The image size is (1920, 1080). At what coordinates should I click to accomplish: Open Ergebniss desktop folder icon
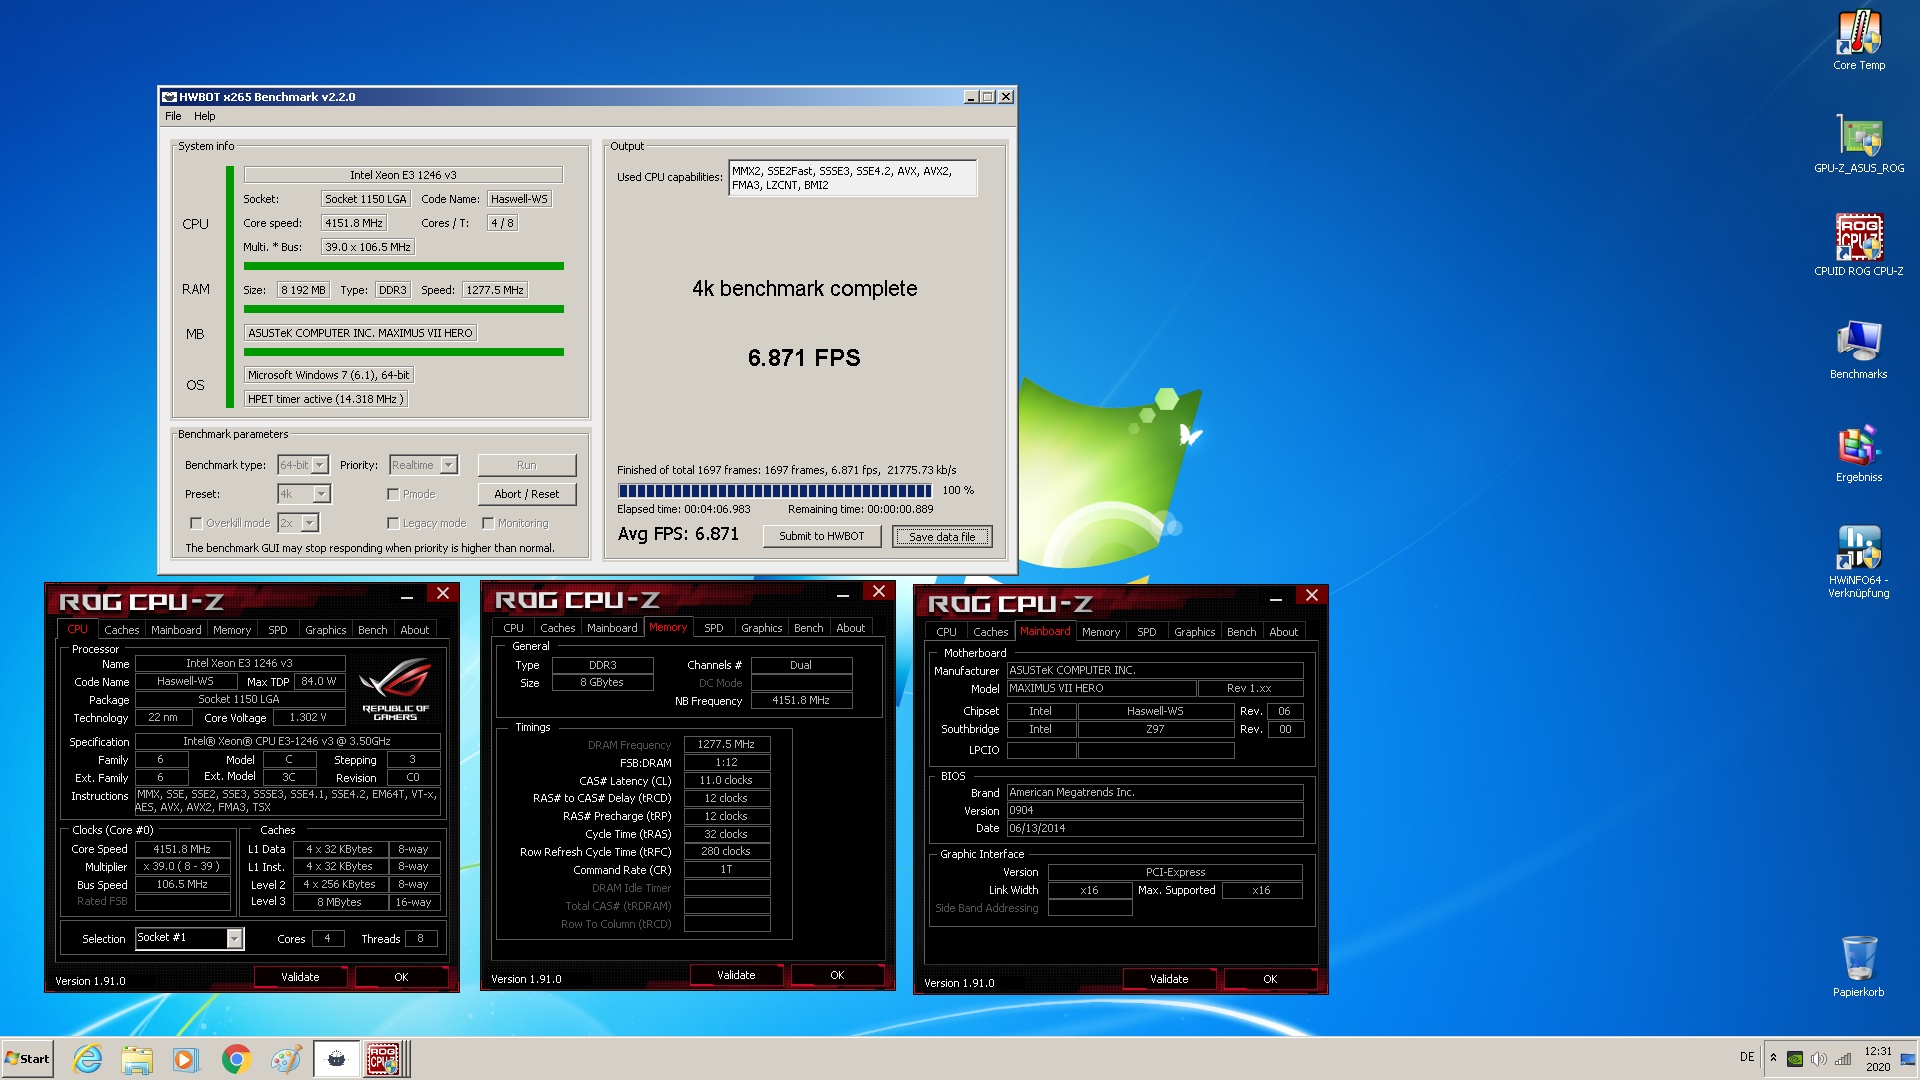pyautogui.click(x=1859, y=453)
